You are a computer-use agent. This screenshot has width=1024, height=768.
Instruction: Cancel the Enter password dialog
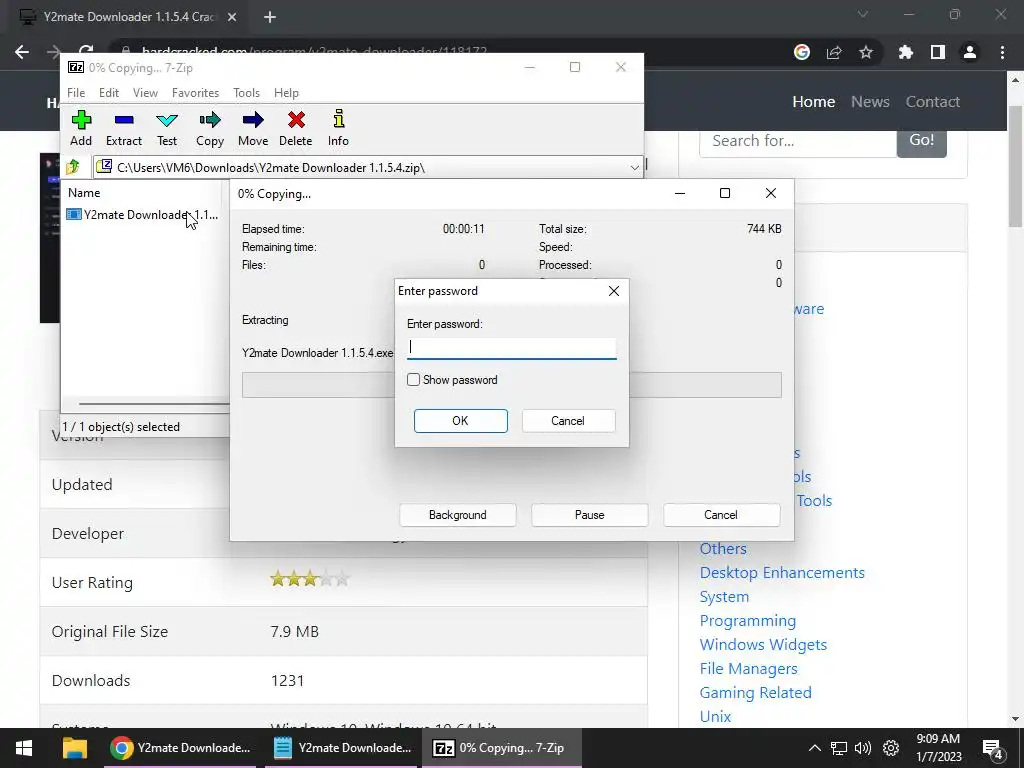click(568, 421)
